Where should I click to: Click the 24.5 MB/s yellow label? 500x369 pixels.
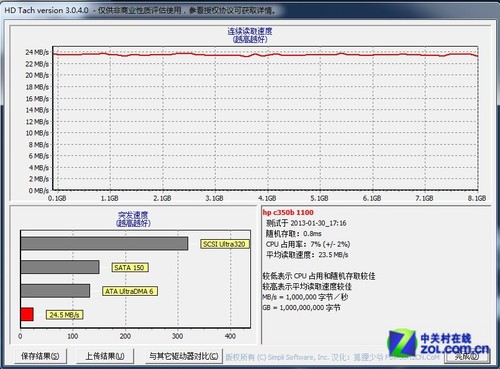coord(64,315)
